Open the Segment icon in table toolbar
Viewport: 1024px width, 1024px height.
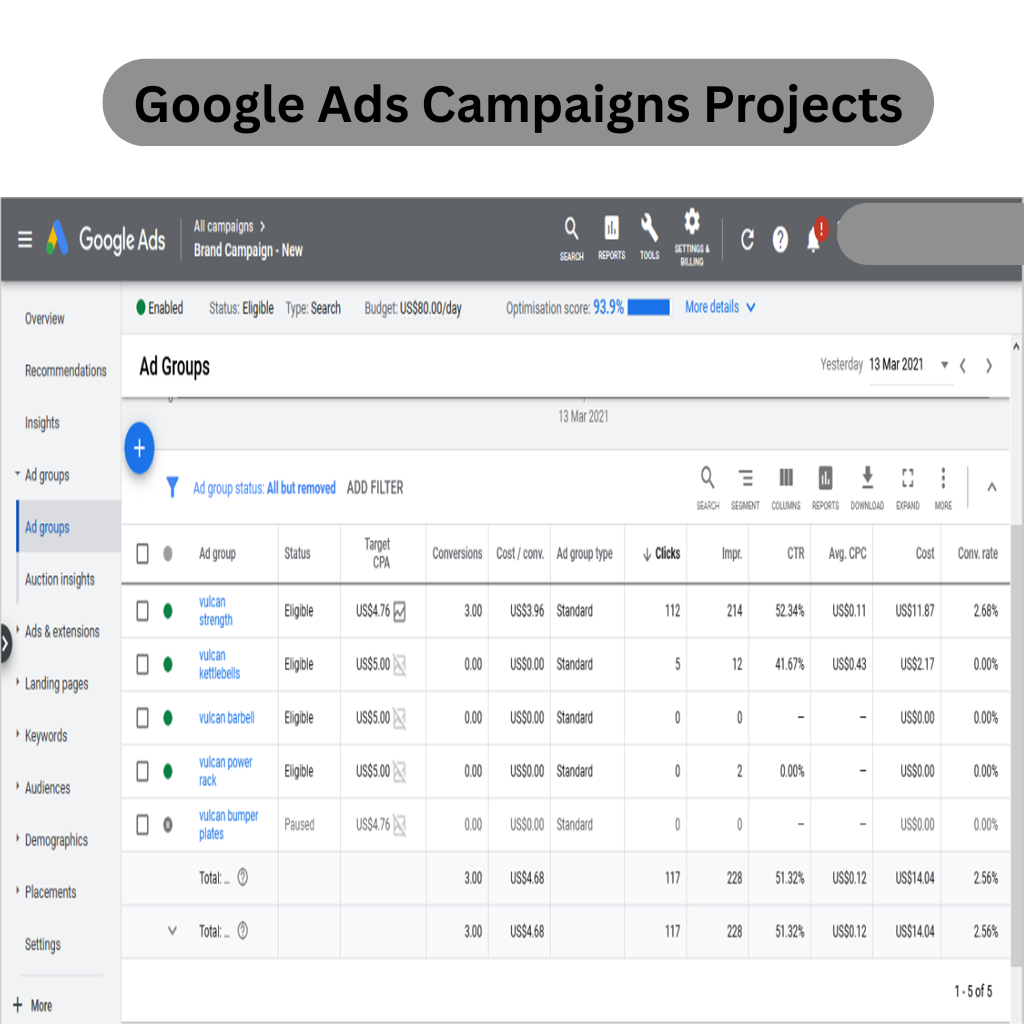coord(745,488)
